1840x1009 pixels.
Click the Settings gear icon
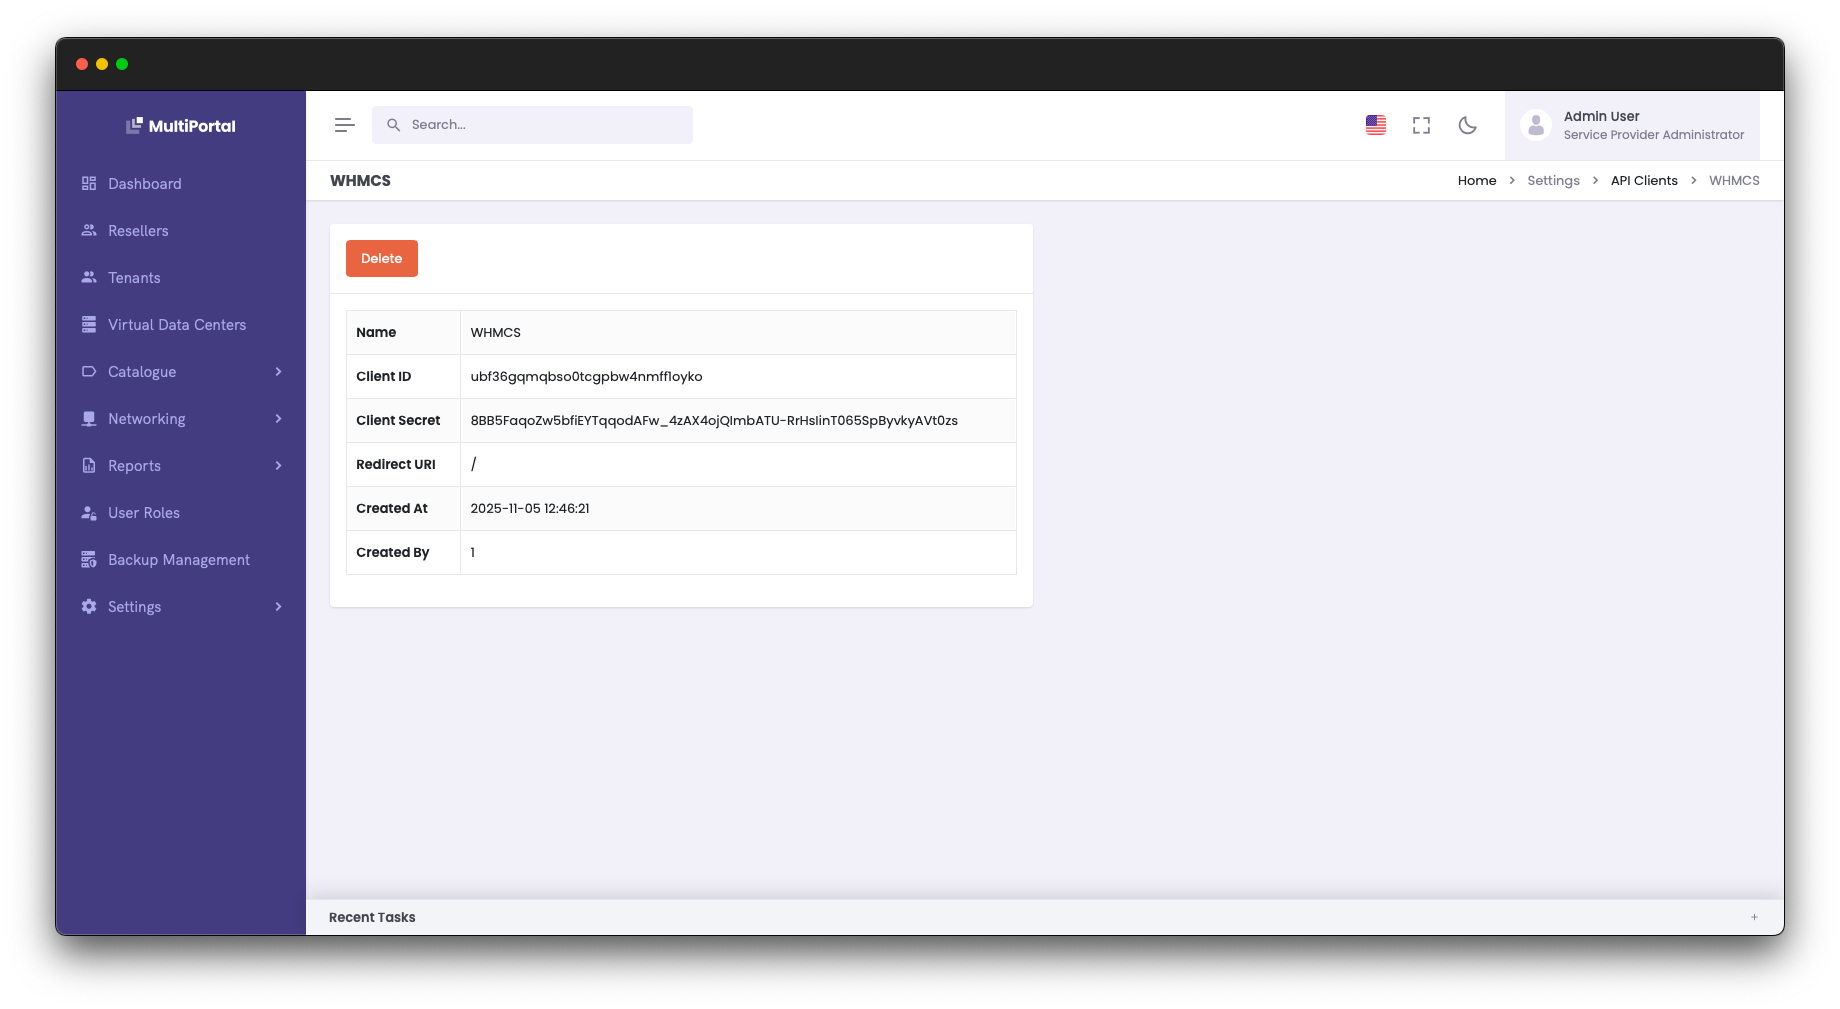tap(89, 606)
